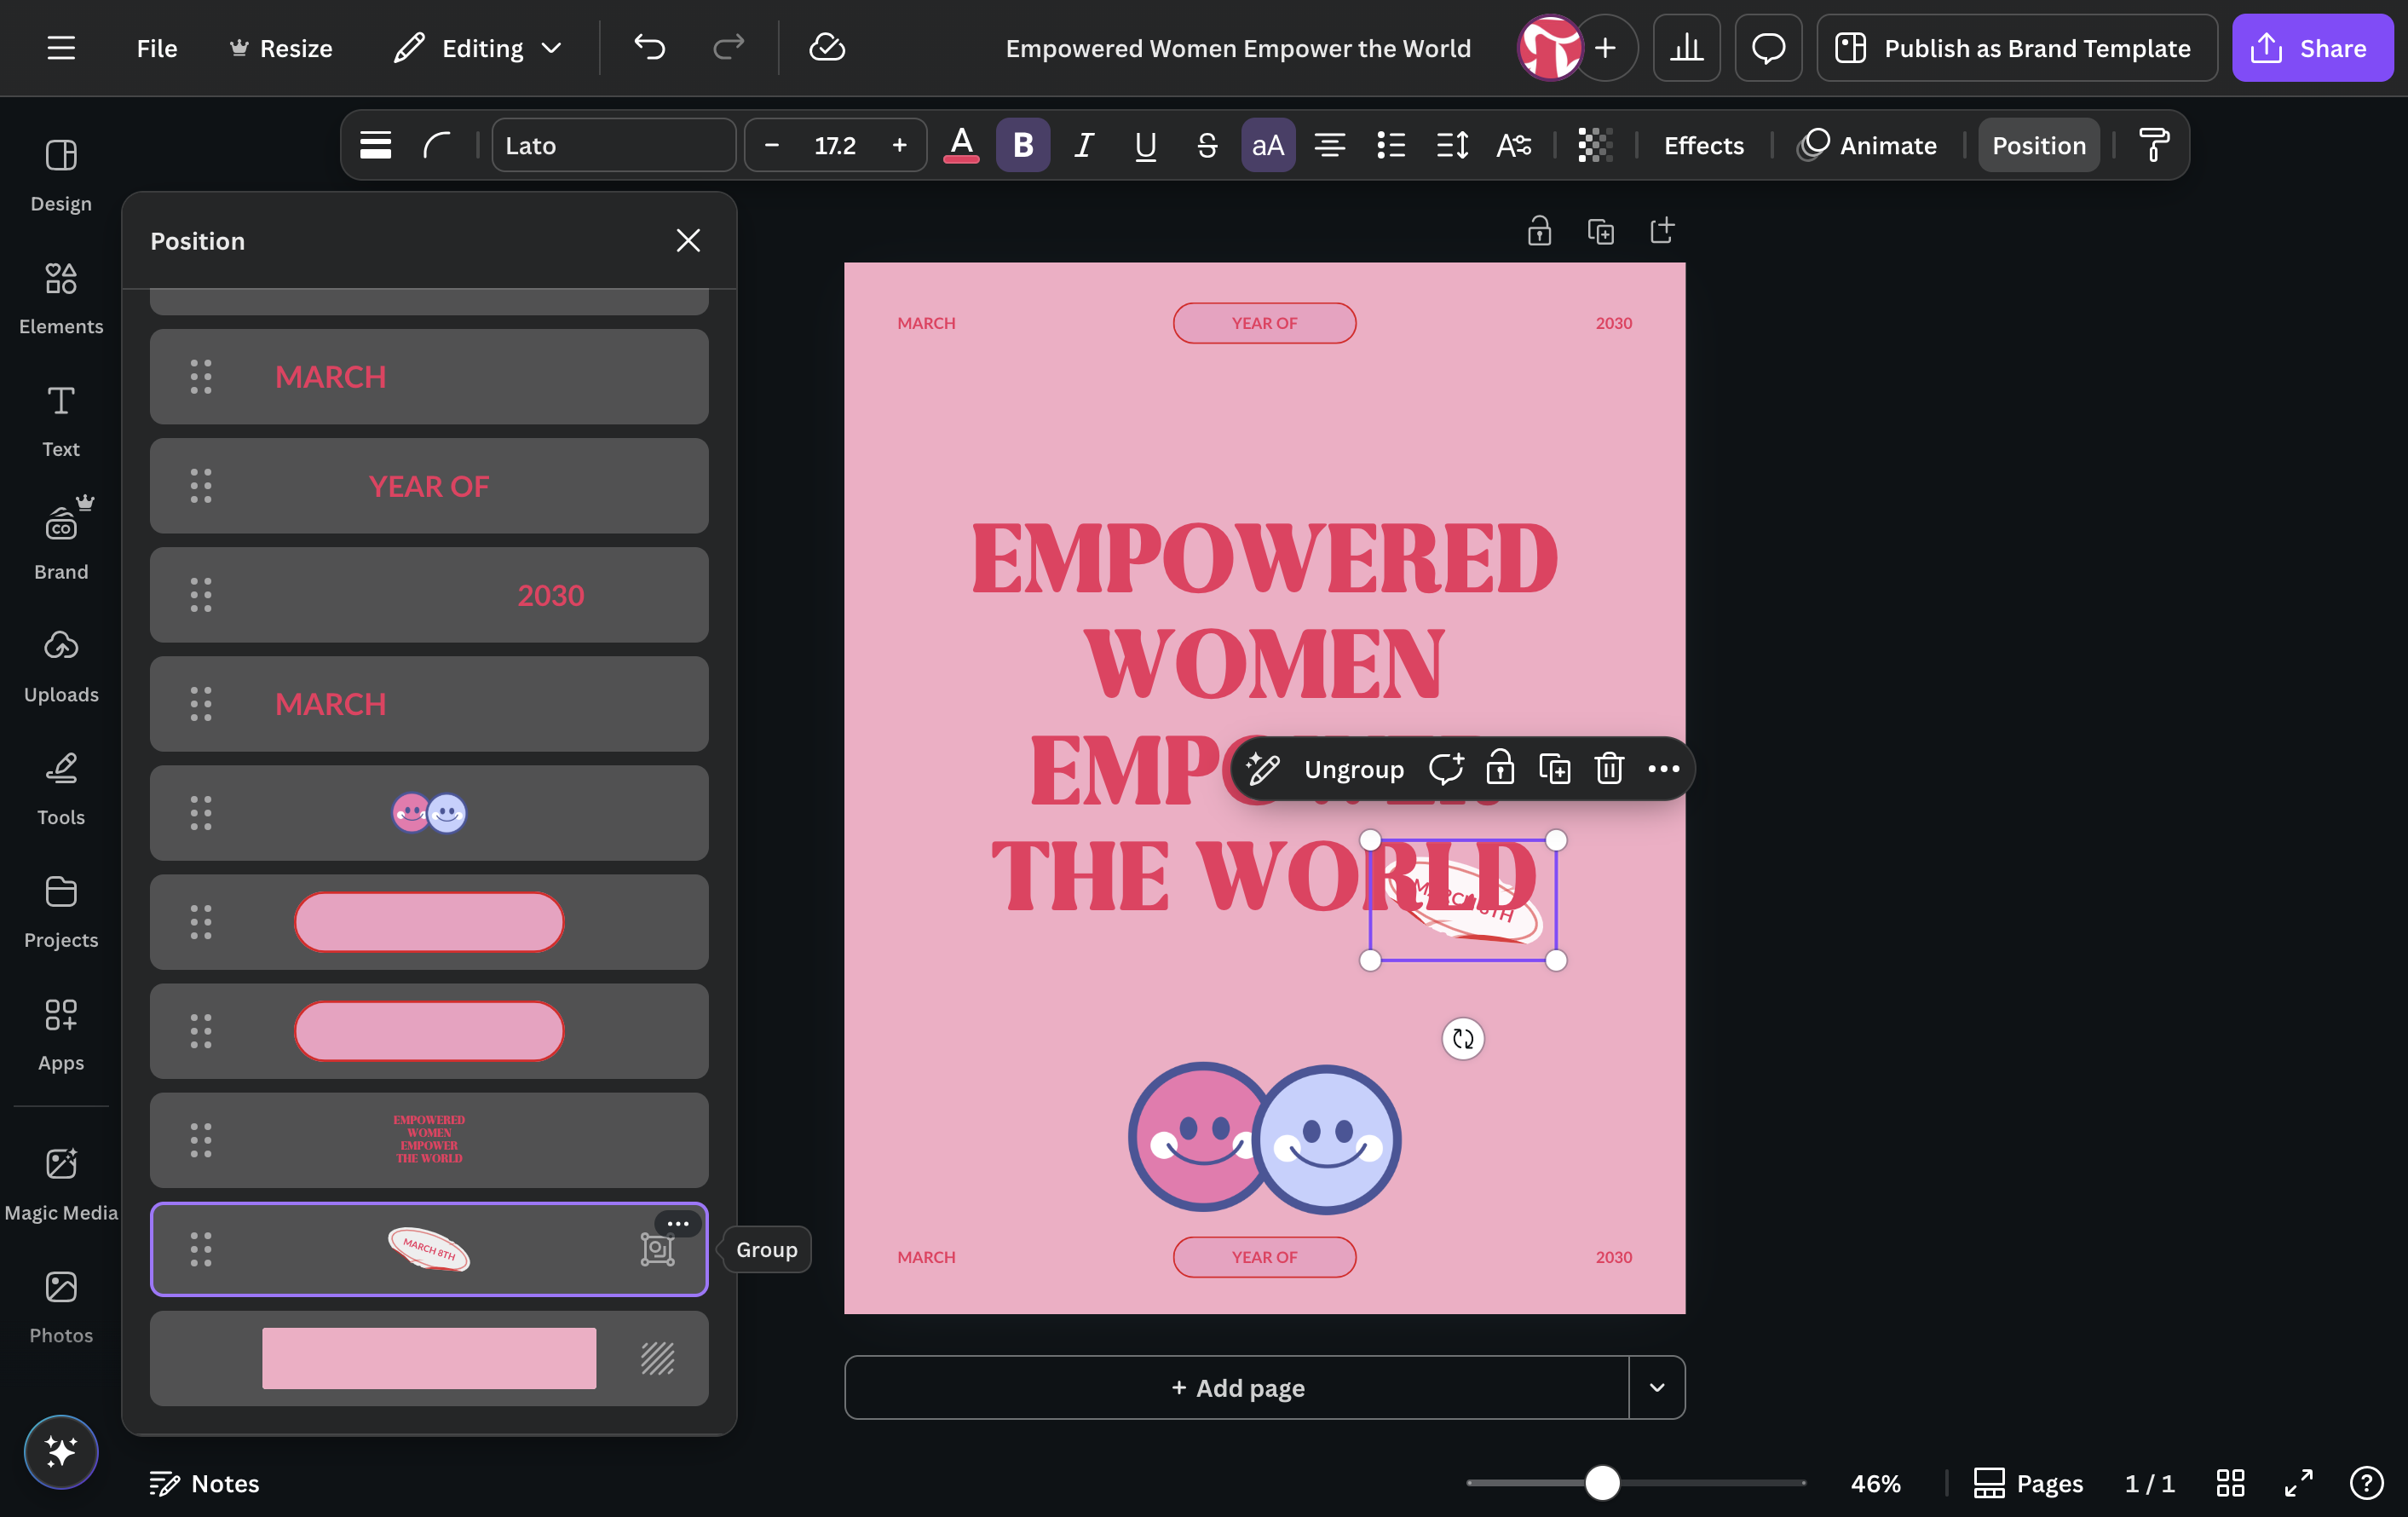
Task: Click Ungroup in the floating toolbar
Action: click(1354, 768)
